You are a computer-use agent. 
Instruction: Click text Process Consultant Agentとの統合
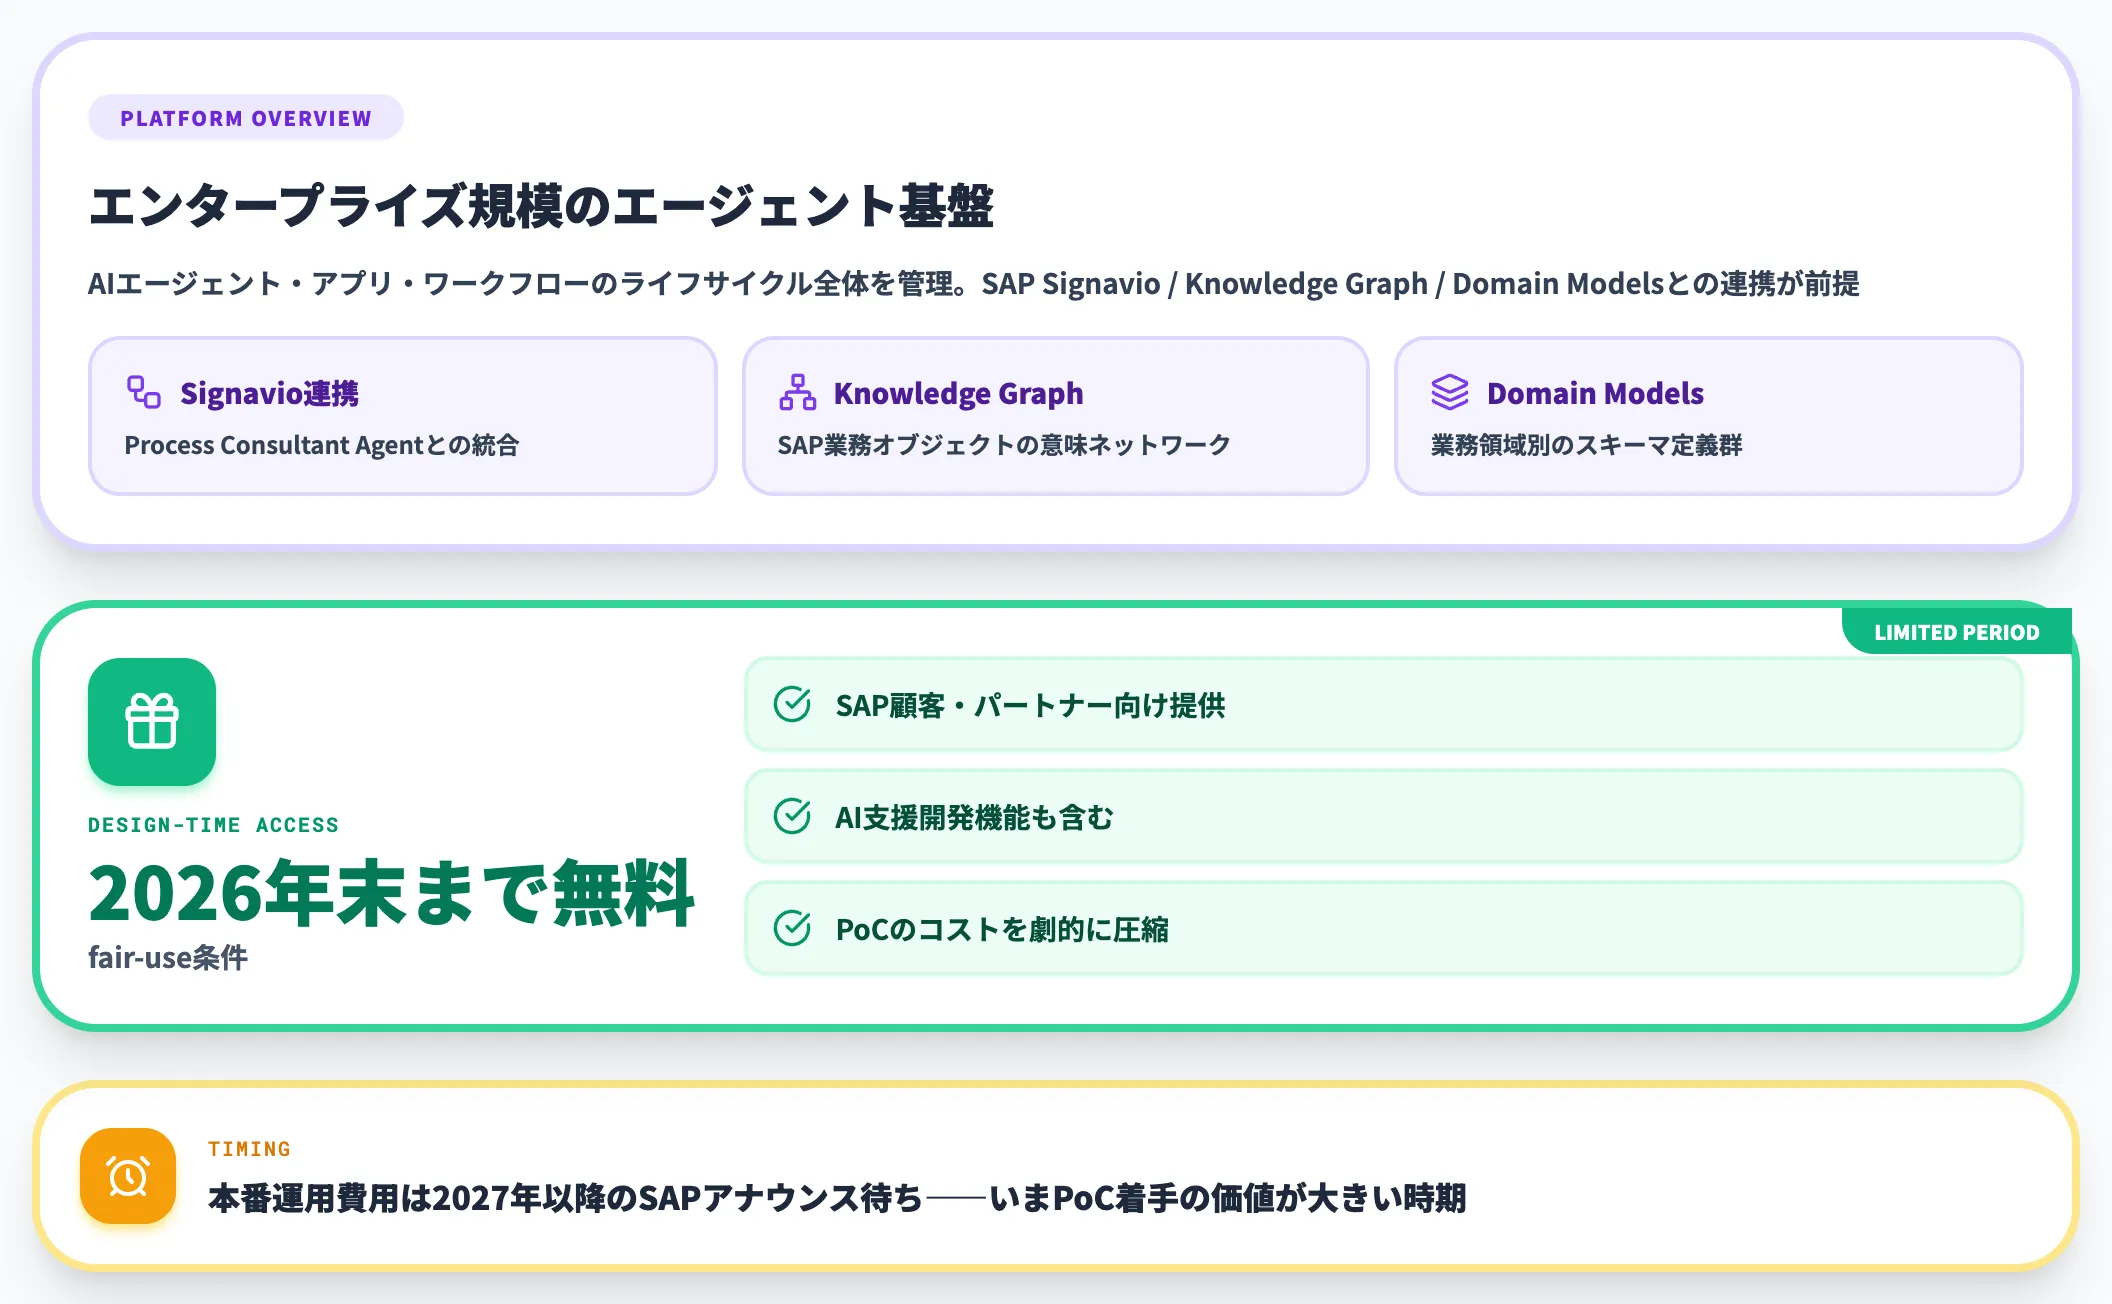pos(322,445)
